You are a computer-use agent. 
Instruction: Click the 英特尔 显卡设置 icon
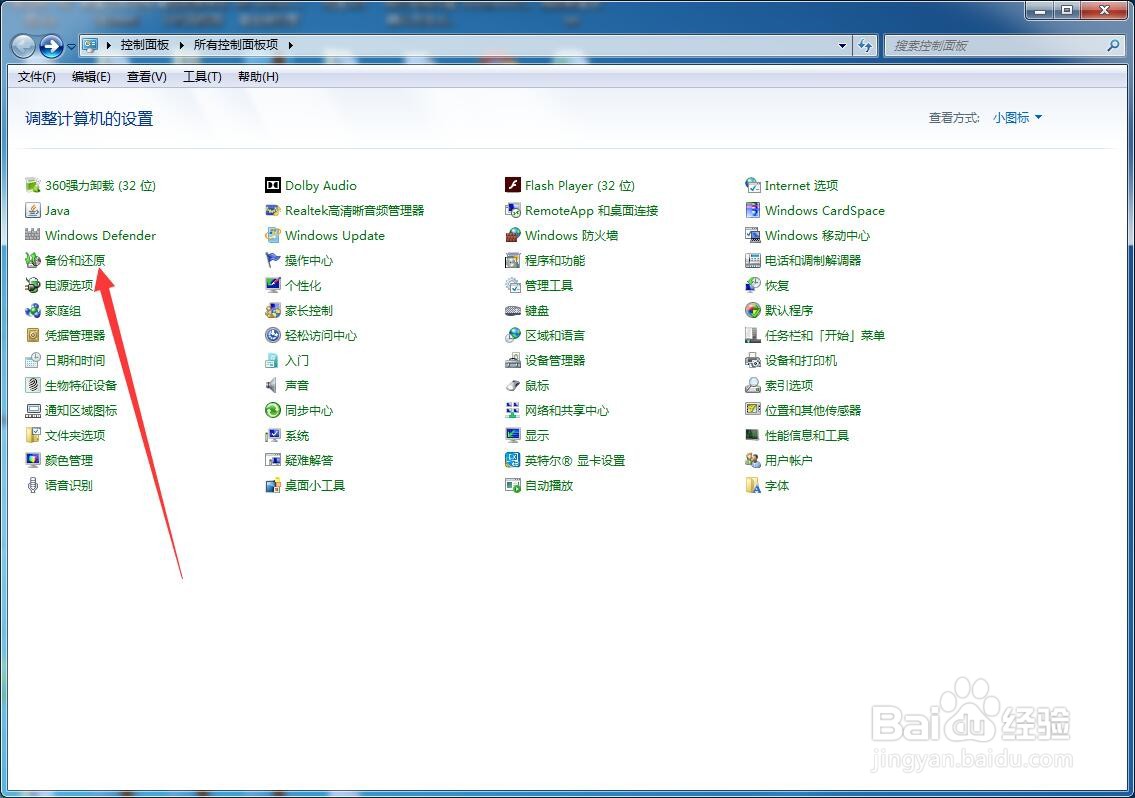513,461
